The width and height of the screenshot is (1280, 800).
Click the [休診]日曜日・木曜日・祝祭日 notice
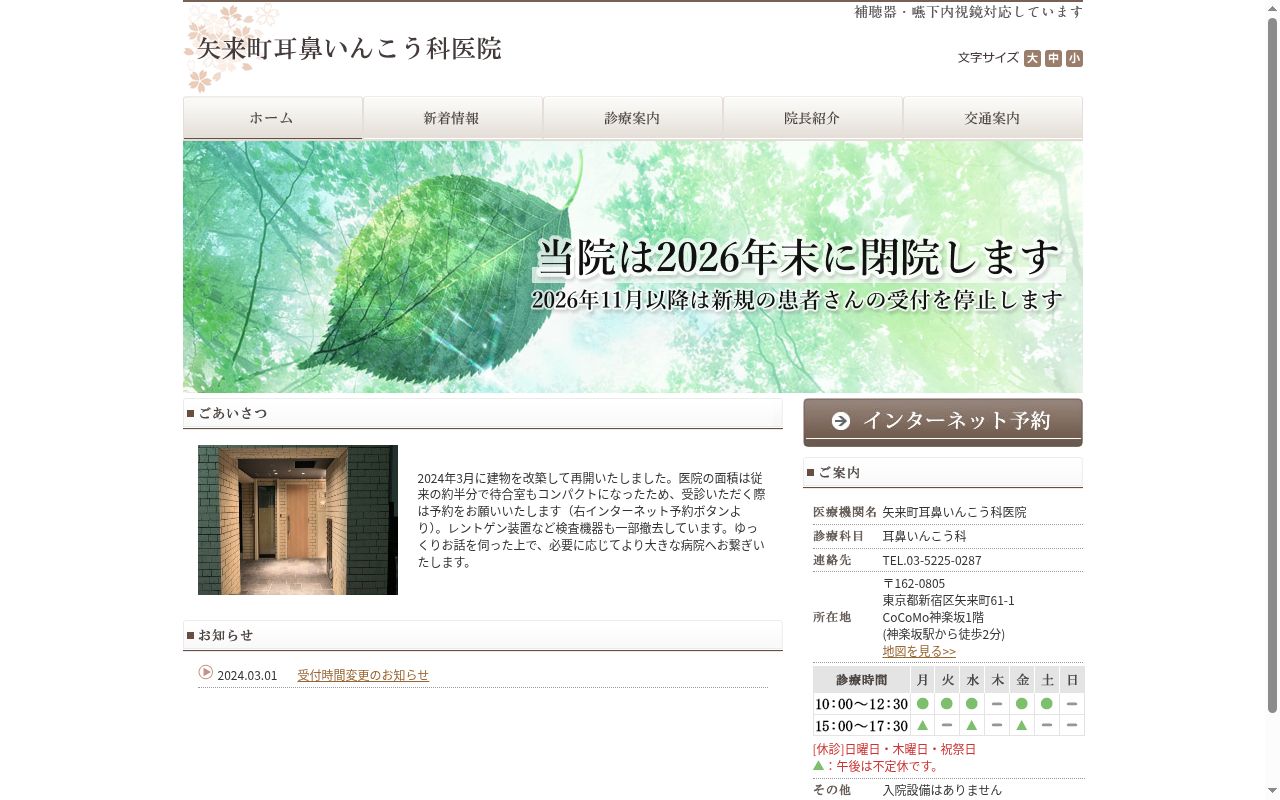[894, 749]
